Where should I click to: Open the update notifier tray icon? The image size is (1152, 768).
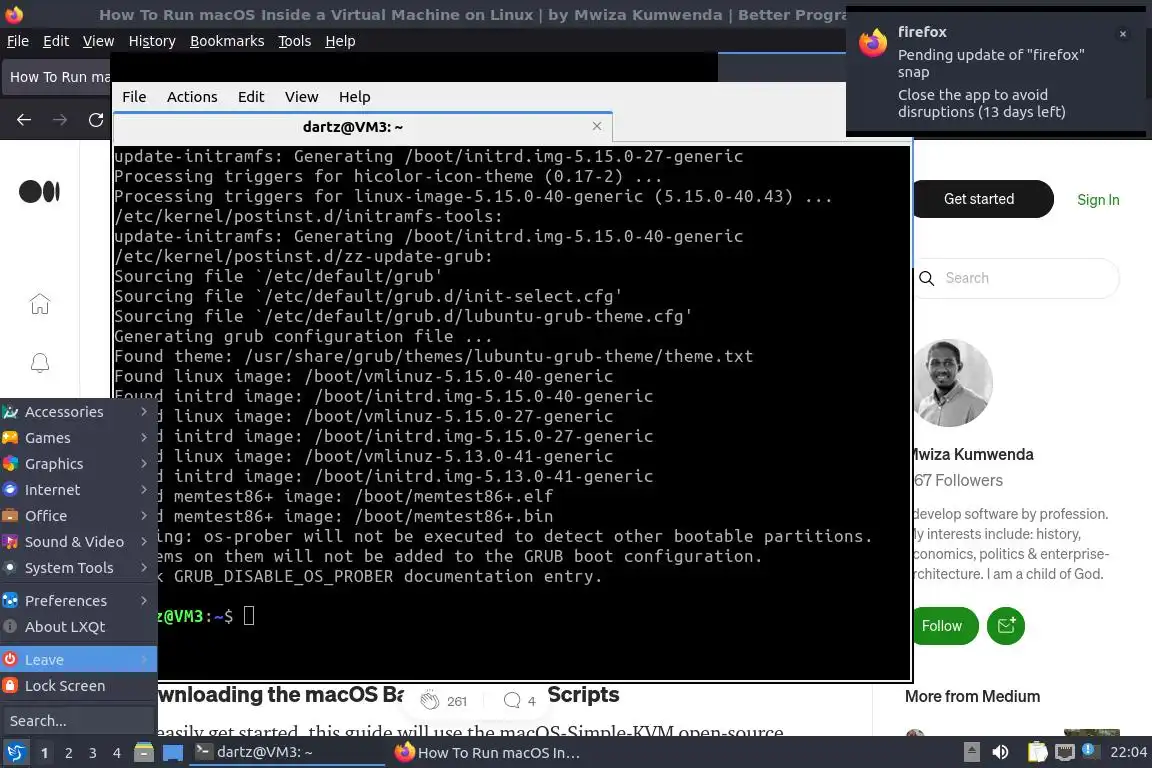(x=1090, y=751)
